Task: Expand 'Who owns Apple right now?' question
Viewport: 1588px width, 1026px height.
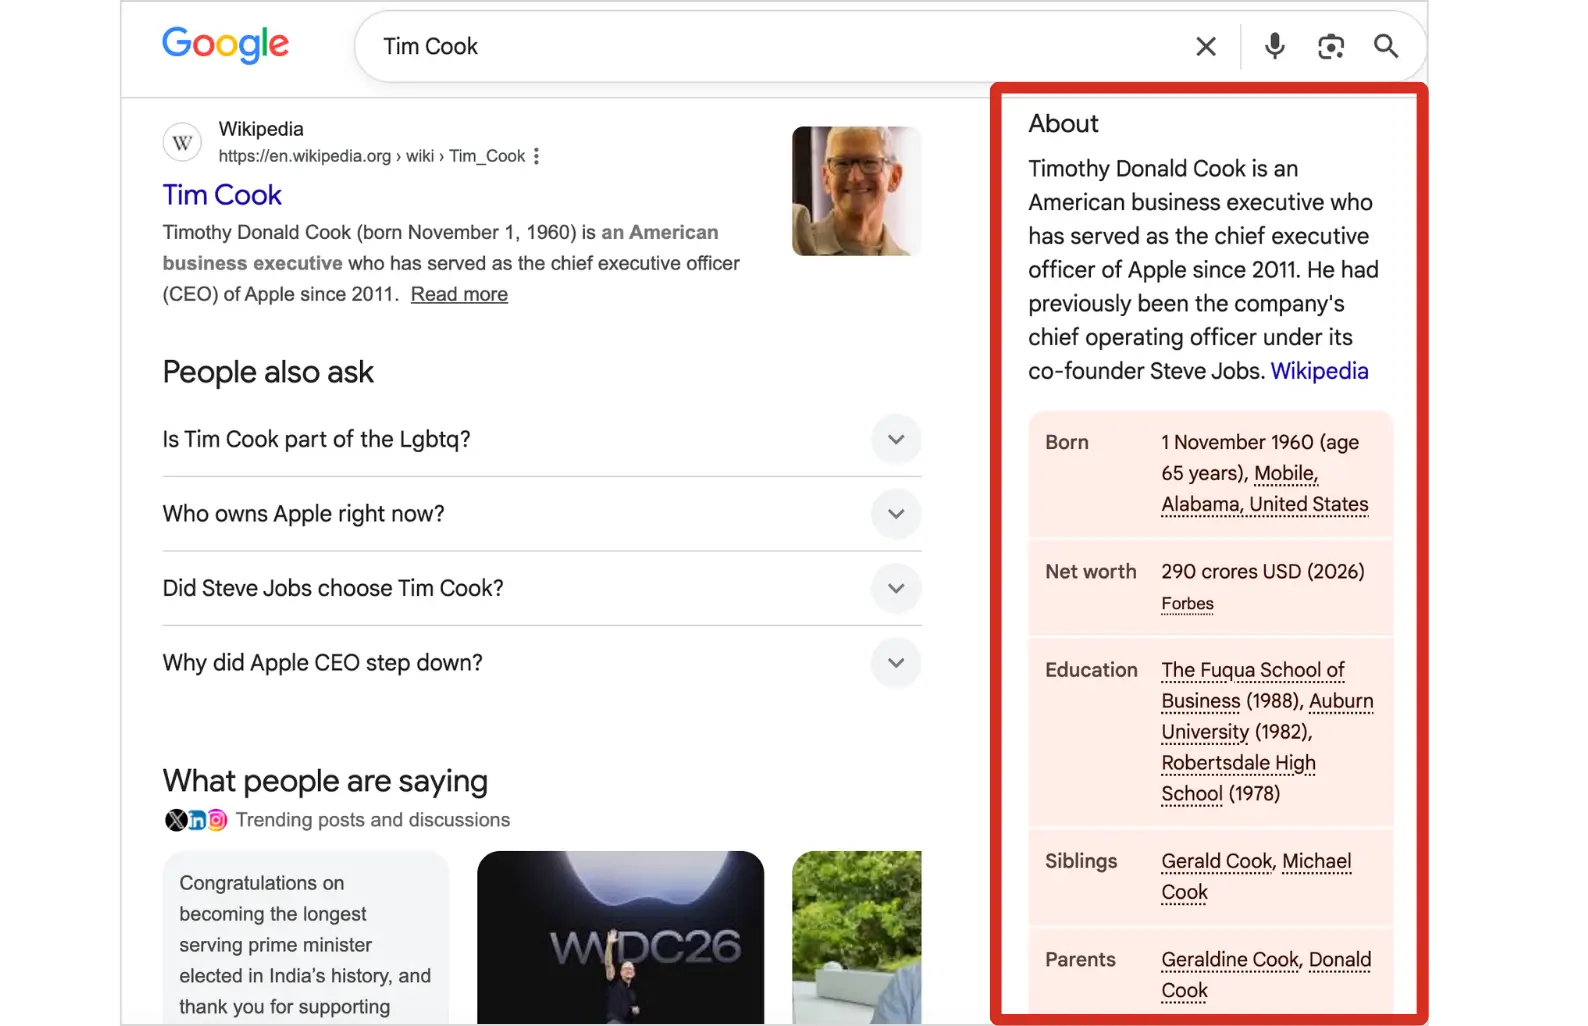Action: 541,514
